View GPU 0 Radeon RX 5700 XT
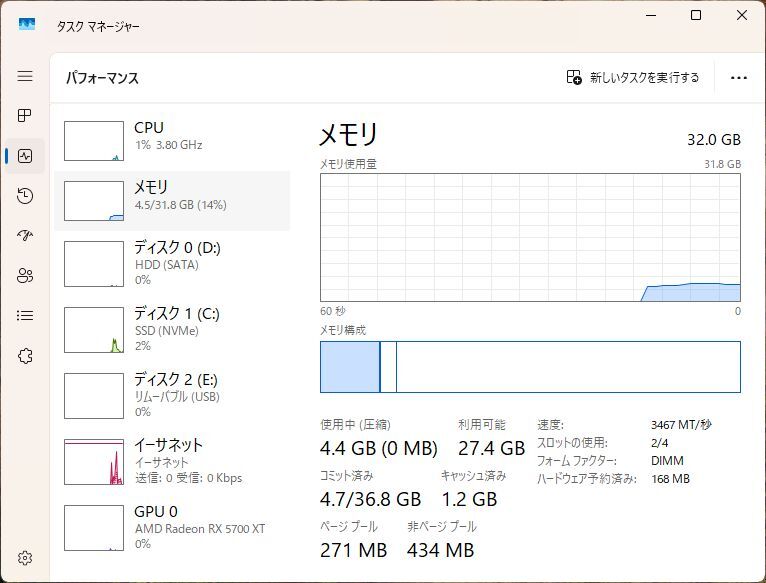766x583 pixels. point(172,526)
